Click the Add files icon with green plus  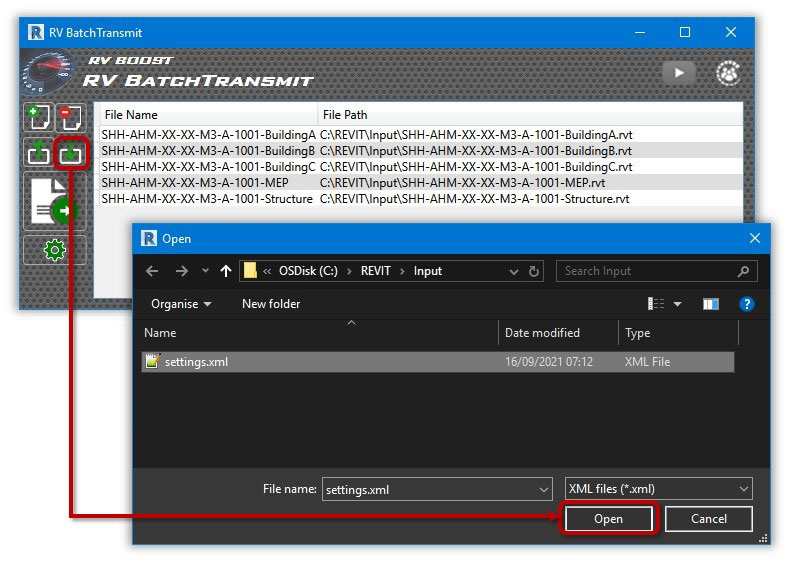[39, 118]
